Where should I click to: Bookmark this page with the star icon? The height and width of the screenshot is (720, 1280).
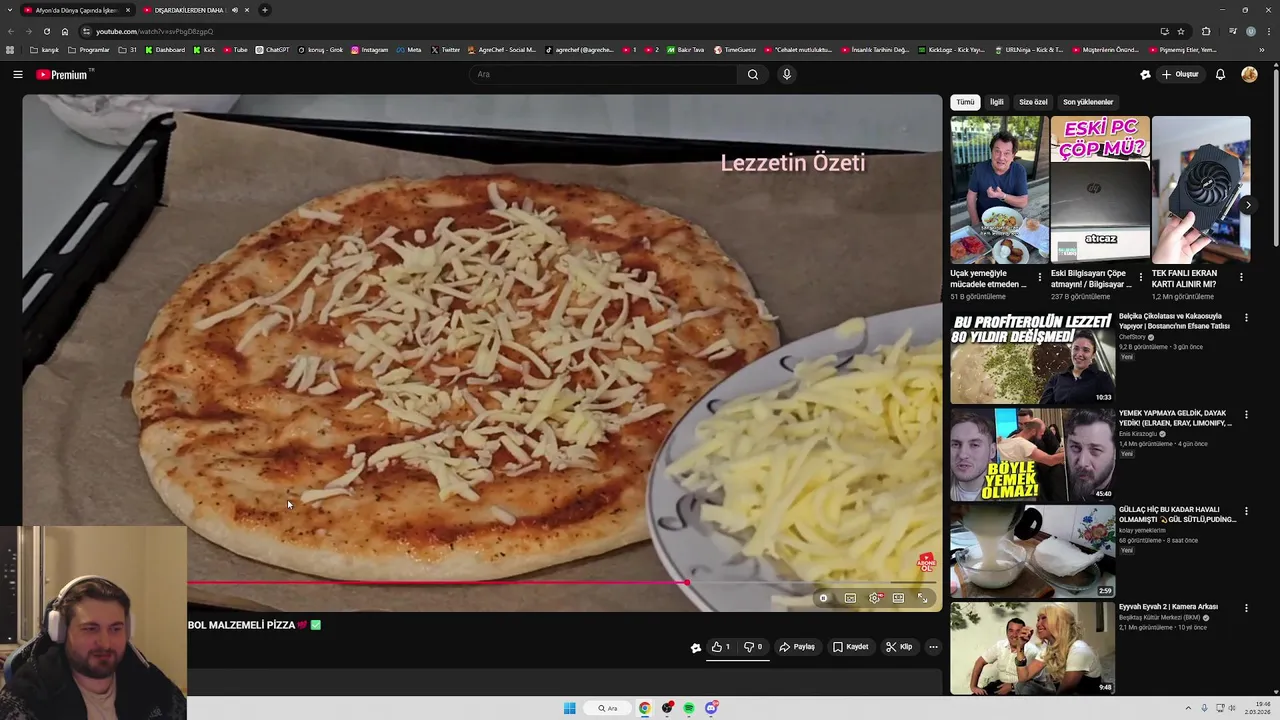click(1181, 31)
